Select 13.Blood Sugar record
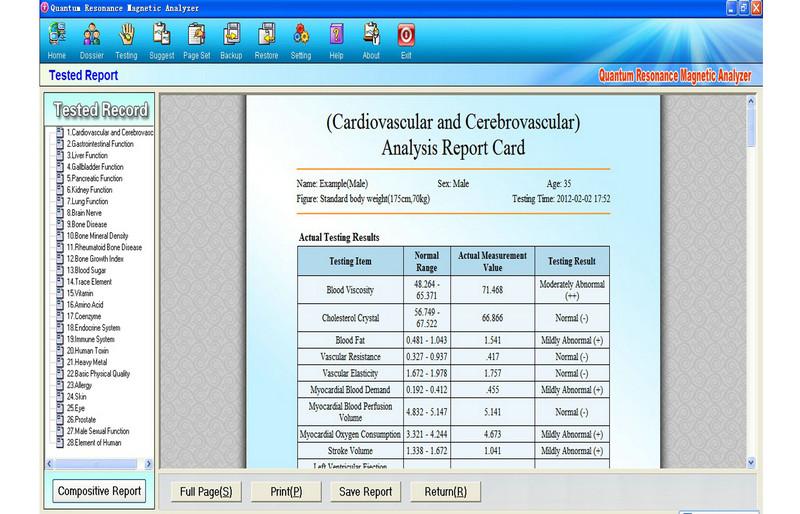The height and width of the screenshot is (514, 800). pos(86,270)
